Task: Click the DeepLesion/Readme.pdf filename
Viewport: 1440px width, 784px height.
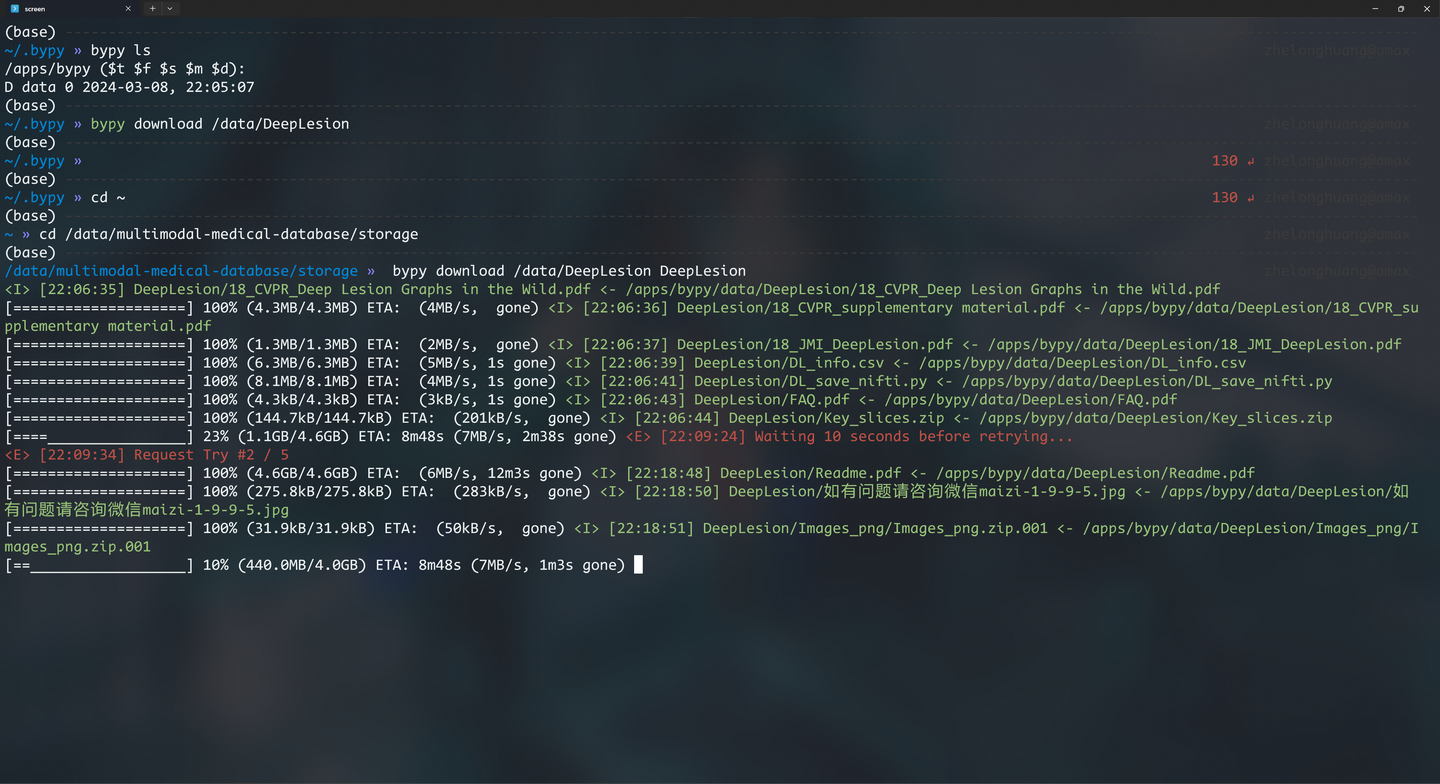Action: point(808,473)
